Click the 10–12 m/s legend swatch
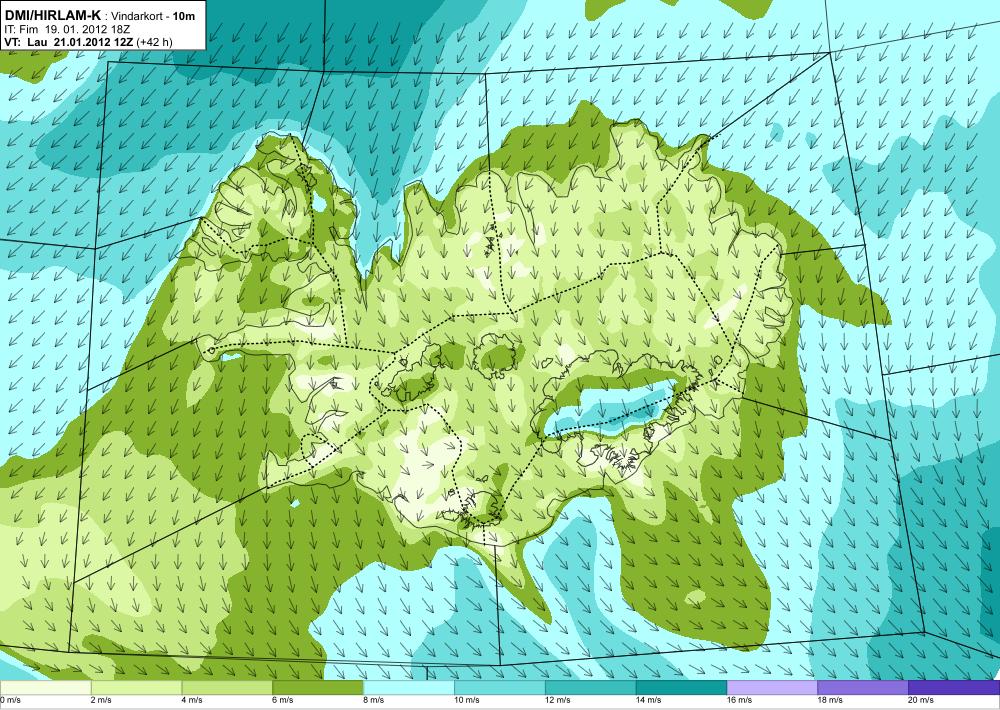Screen dimensions: 1000x710 [x=499, y=688]
